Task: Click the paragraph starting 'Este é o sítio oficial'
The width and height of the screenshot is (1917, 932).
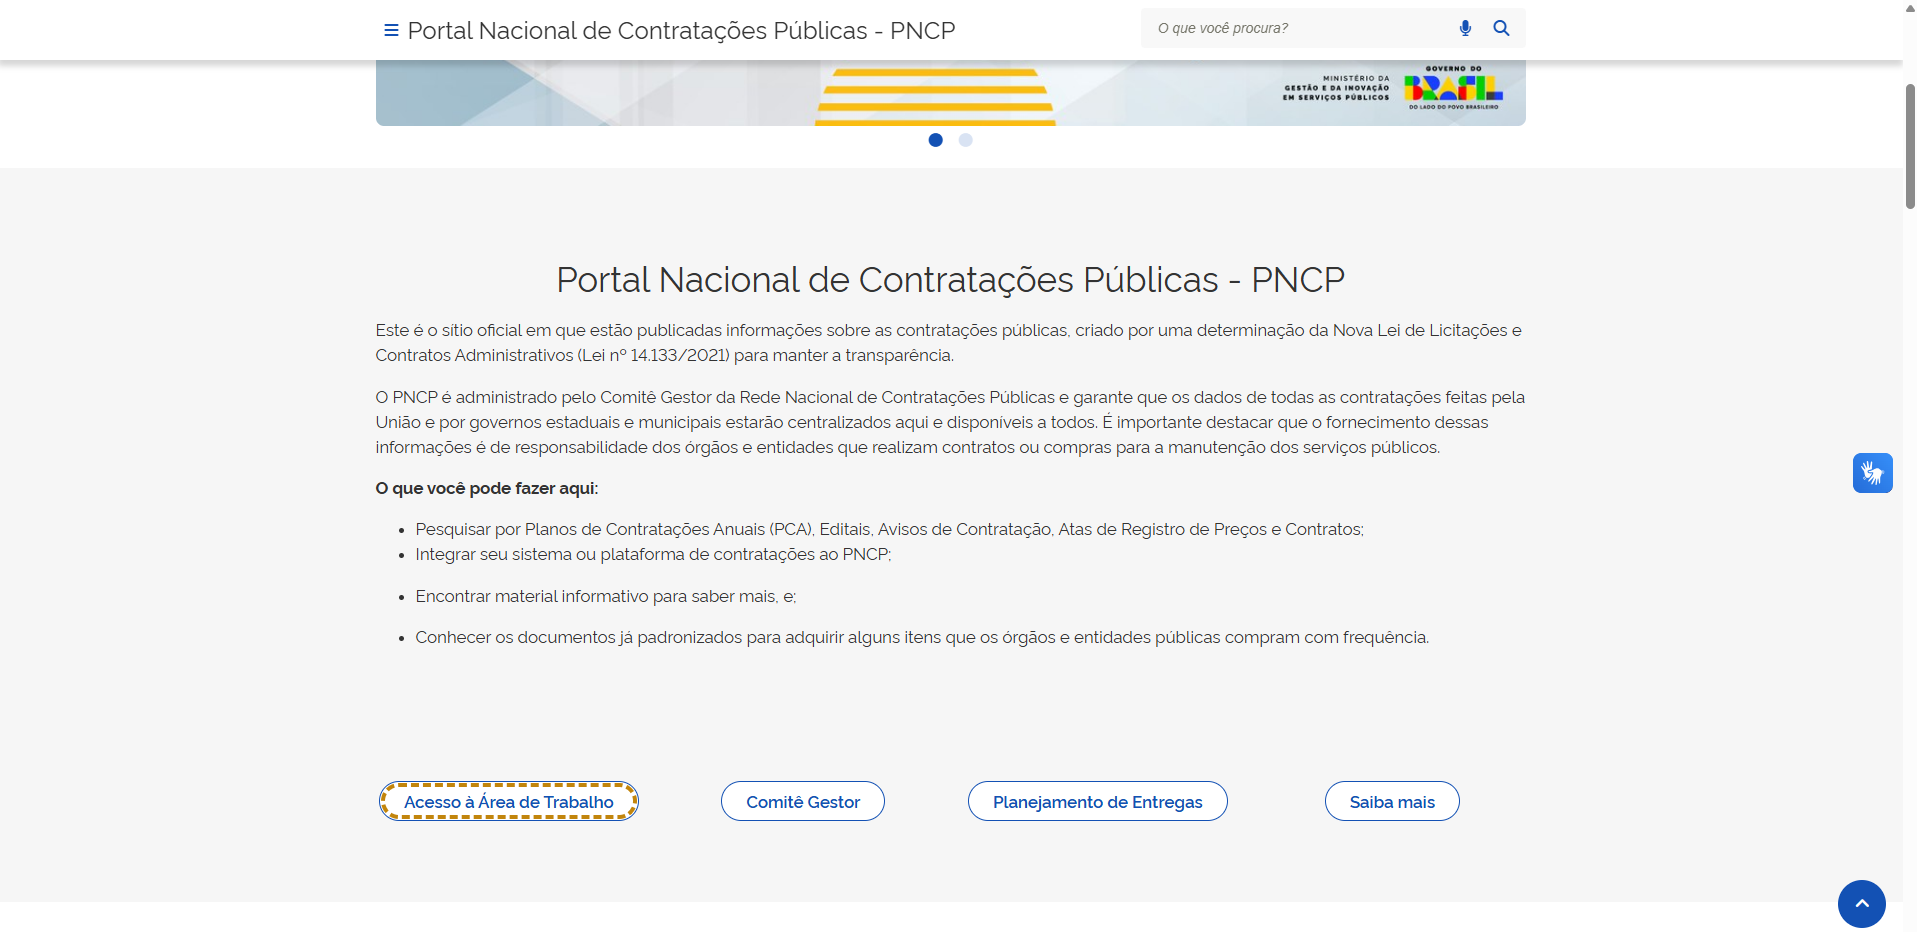Action: tap(950, 342)
